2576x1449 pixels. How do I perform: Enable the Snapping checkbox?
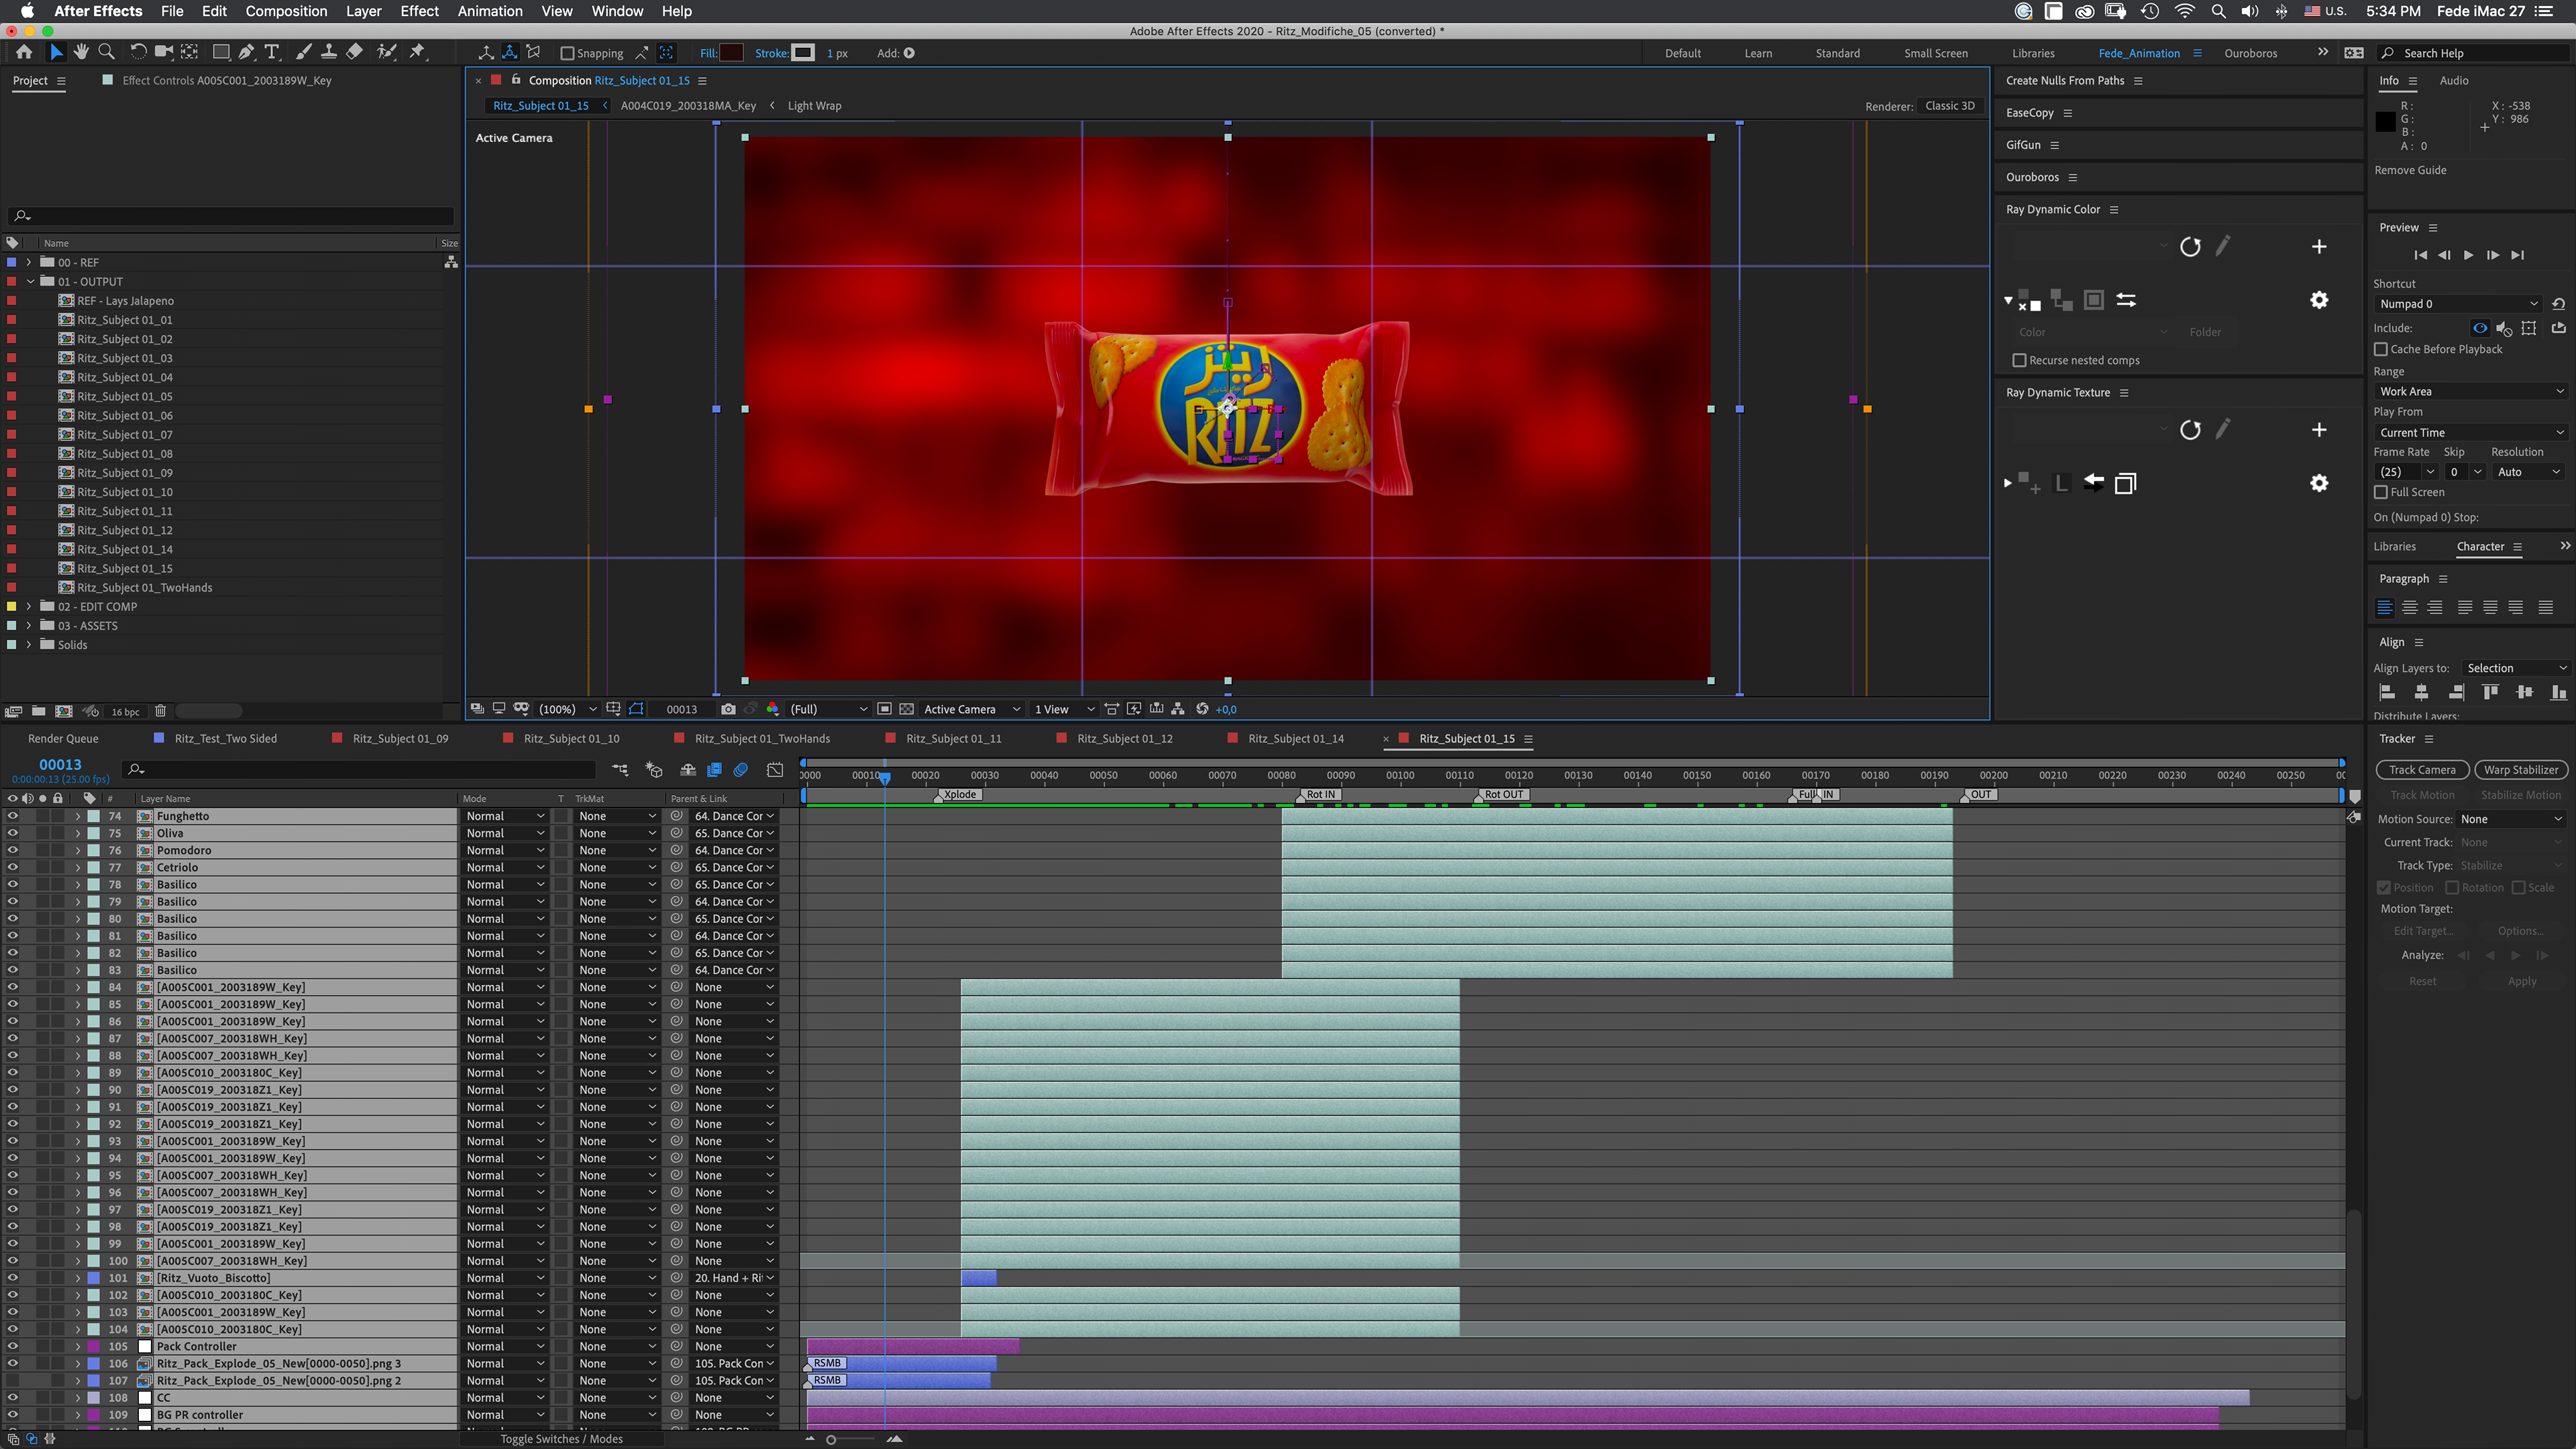coord(567,53)
